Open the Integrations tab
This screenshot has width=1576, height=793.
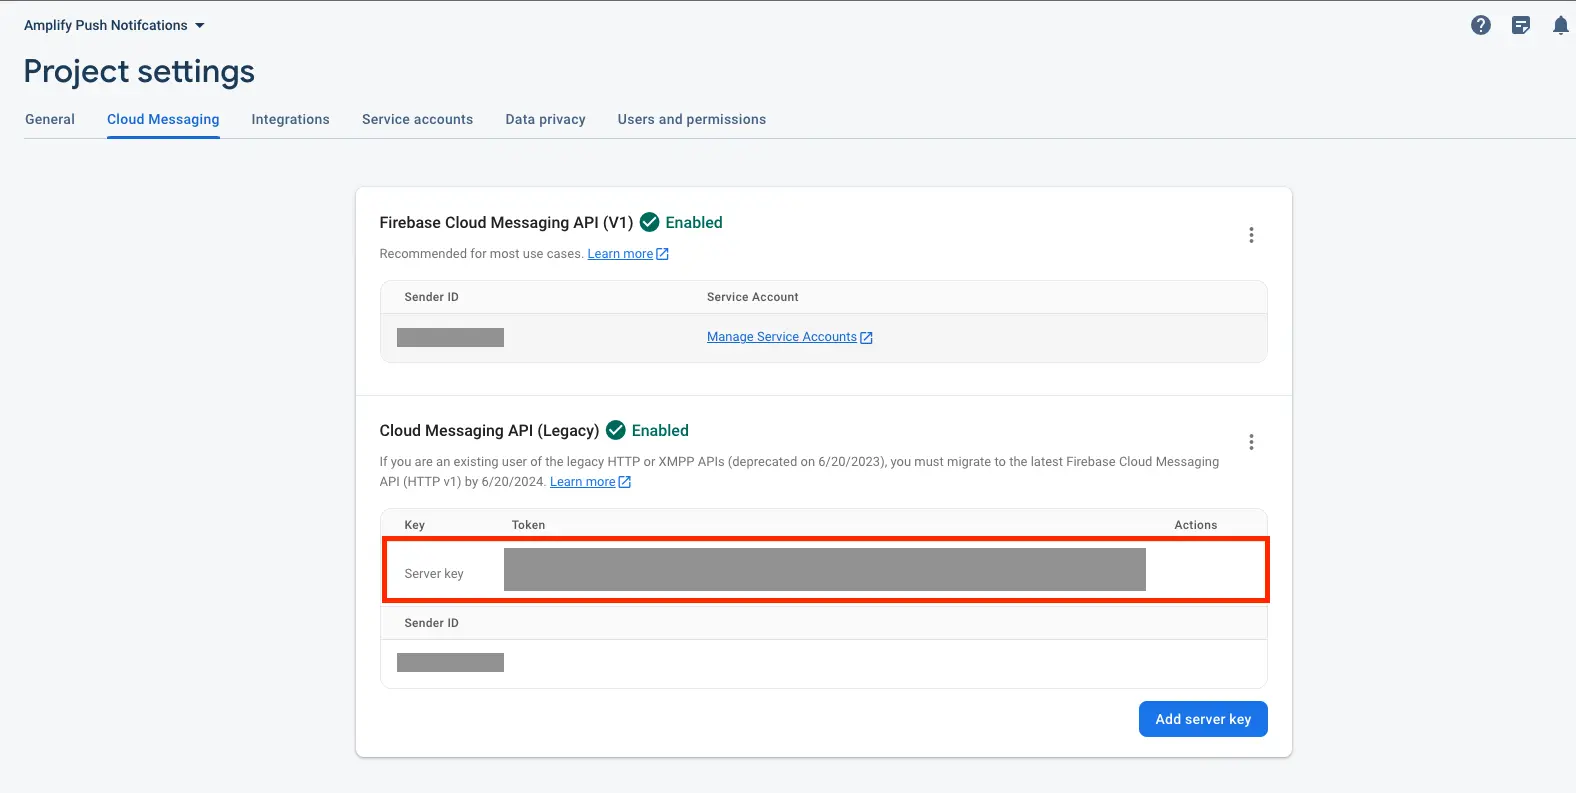(x=290, y=119)
